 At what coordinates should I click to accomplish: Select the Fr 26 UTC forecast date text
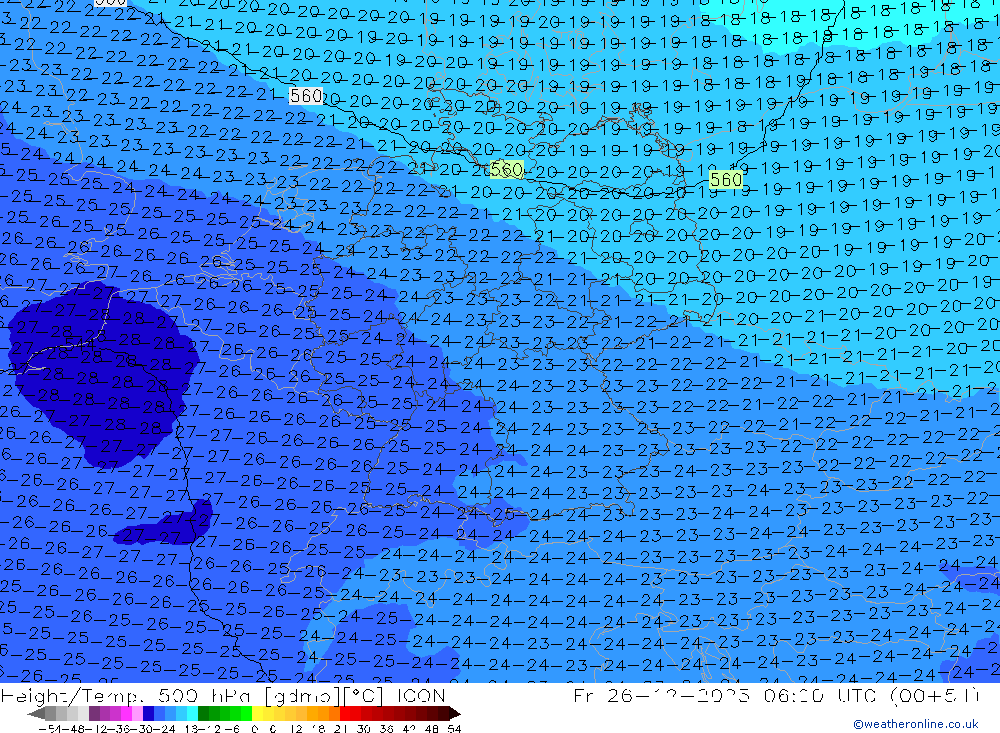point(776,695)
